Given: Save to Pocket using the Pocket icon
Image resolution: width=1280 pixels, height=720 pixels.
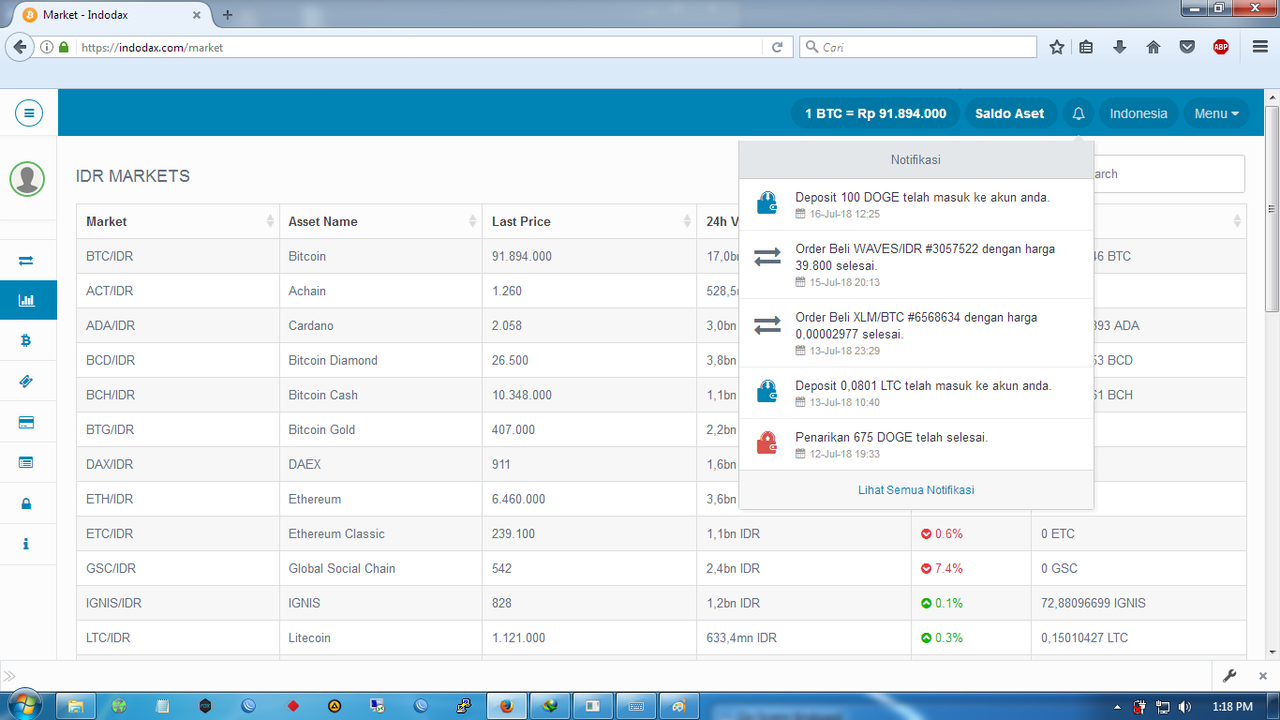Looking at the screenshot, I should coord(1187,47).
